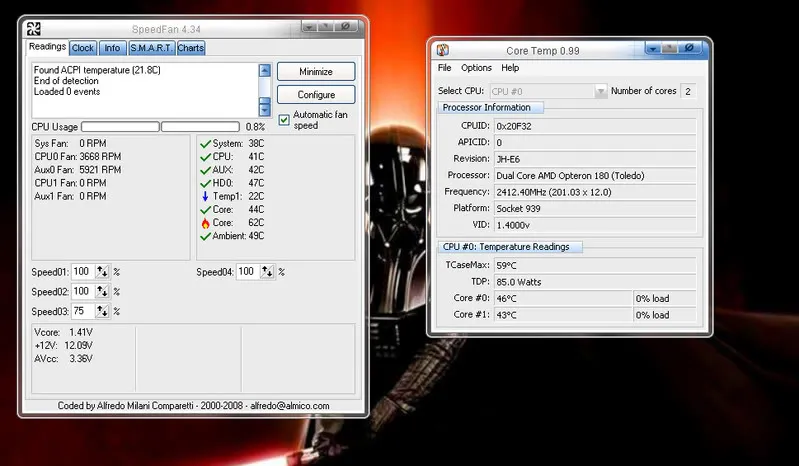The image size is (799, 466).
Task: Click the blue down arrow beside Temp1
Action: click(x=205, y=196)
